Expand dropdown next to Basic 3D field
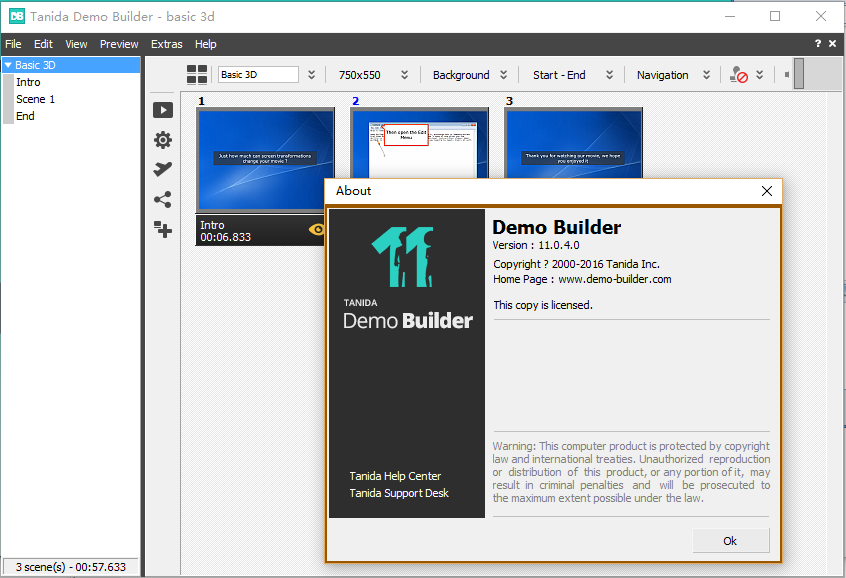Screen dimensions: 846x578 click(311, 74)
